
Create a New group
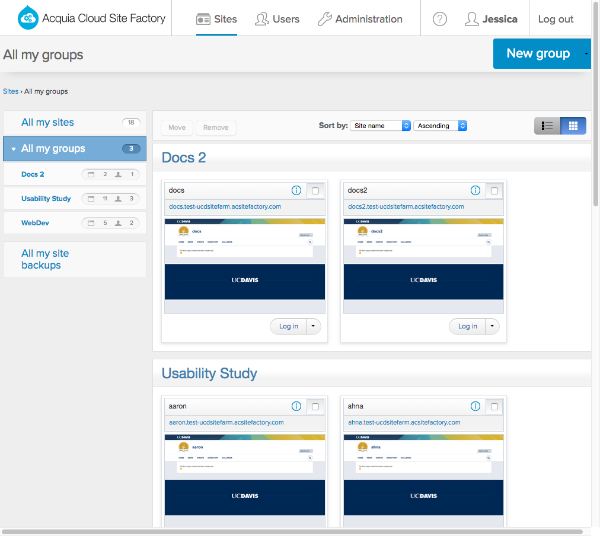coord(538,53)
